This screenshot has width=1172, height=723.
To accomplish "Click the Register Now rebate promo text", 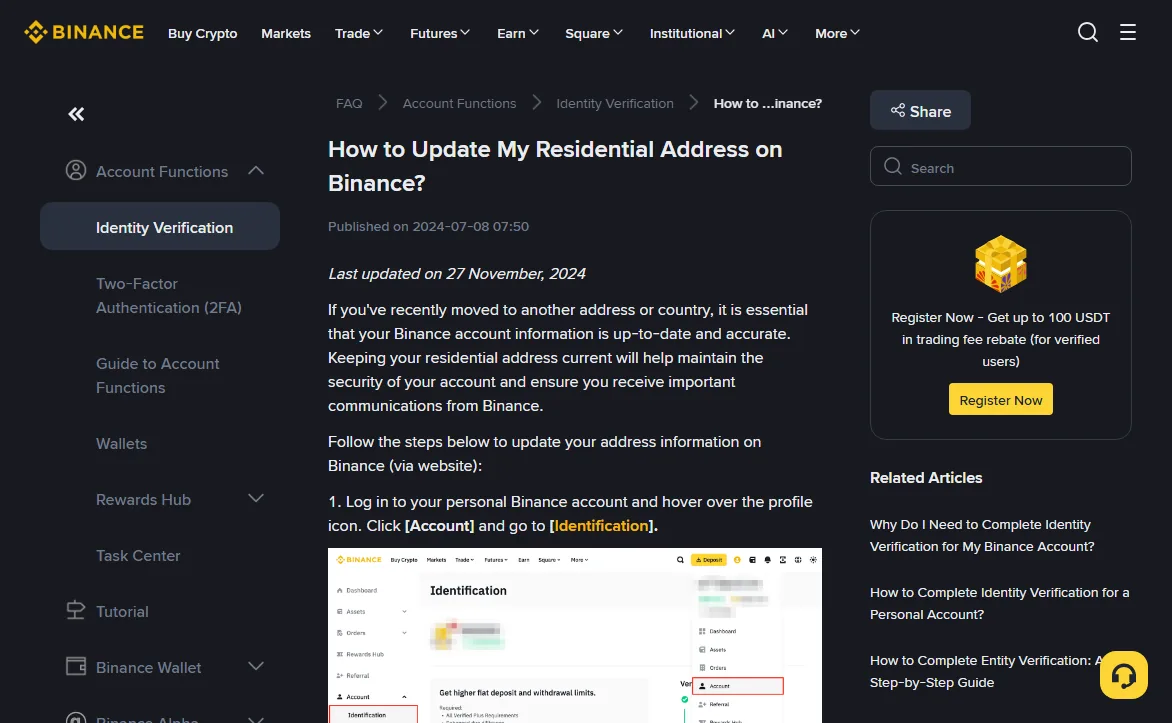I will coord(1000,339).
